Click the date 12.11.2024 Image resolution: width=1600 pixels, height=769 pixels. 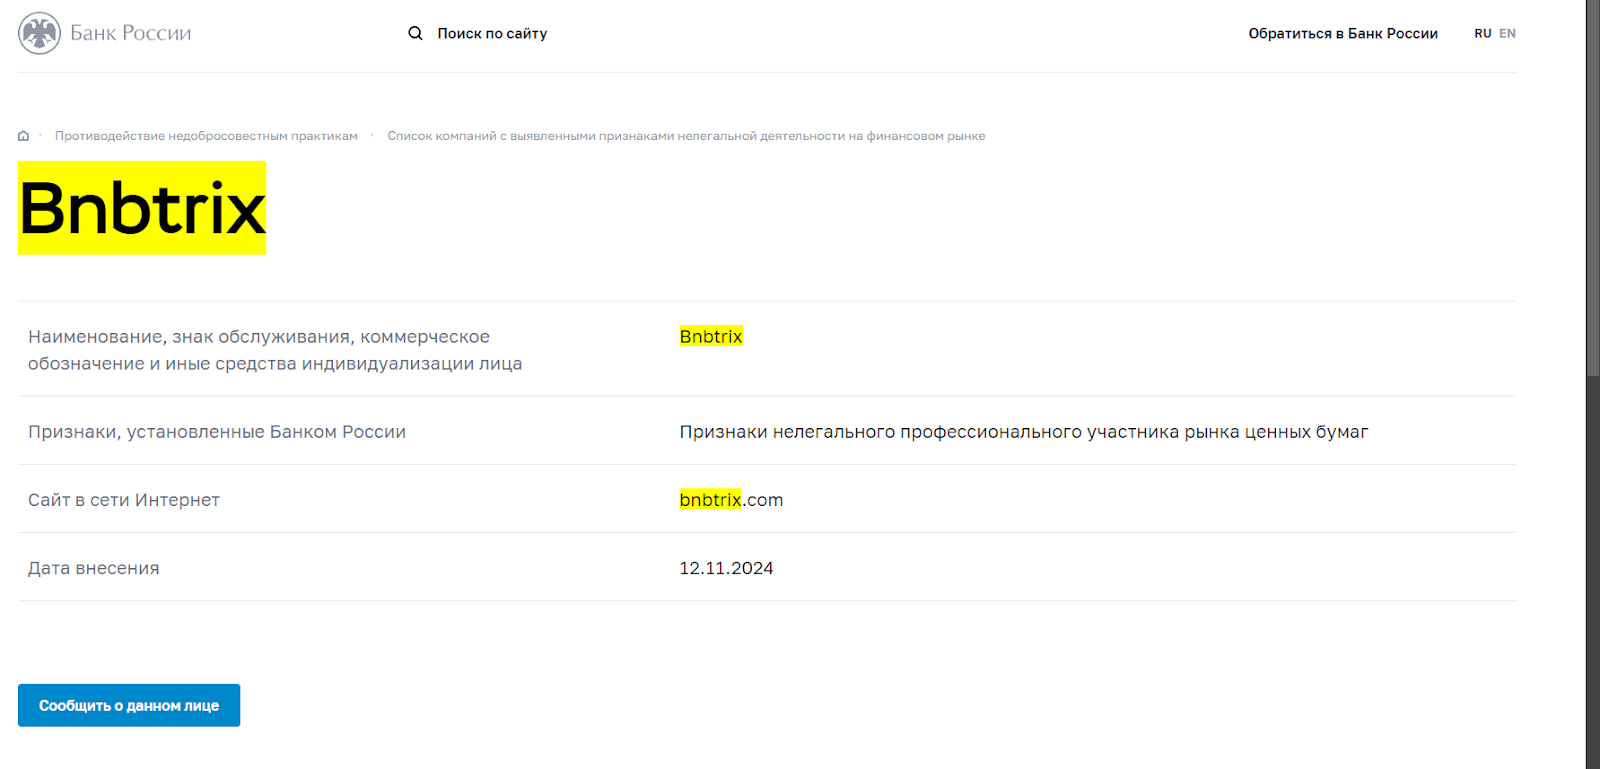726,568
